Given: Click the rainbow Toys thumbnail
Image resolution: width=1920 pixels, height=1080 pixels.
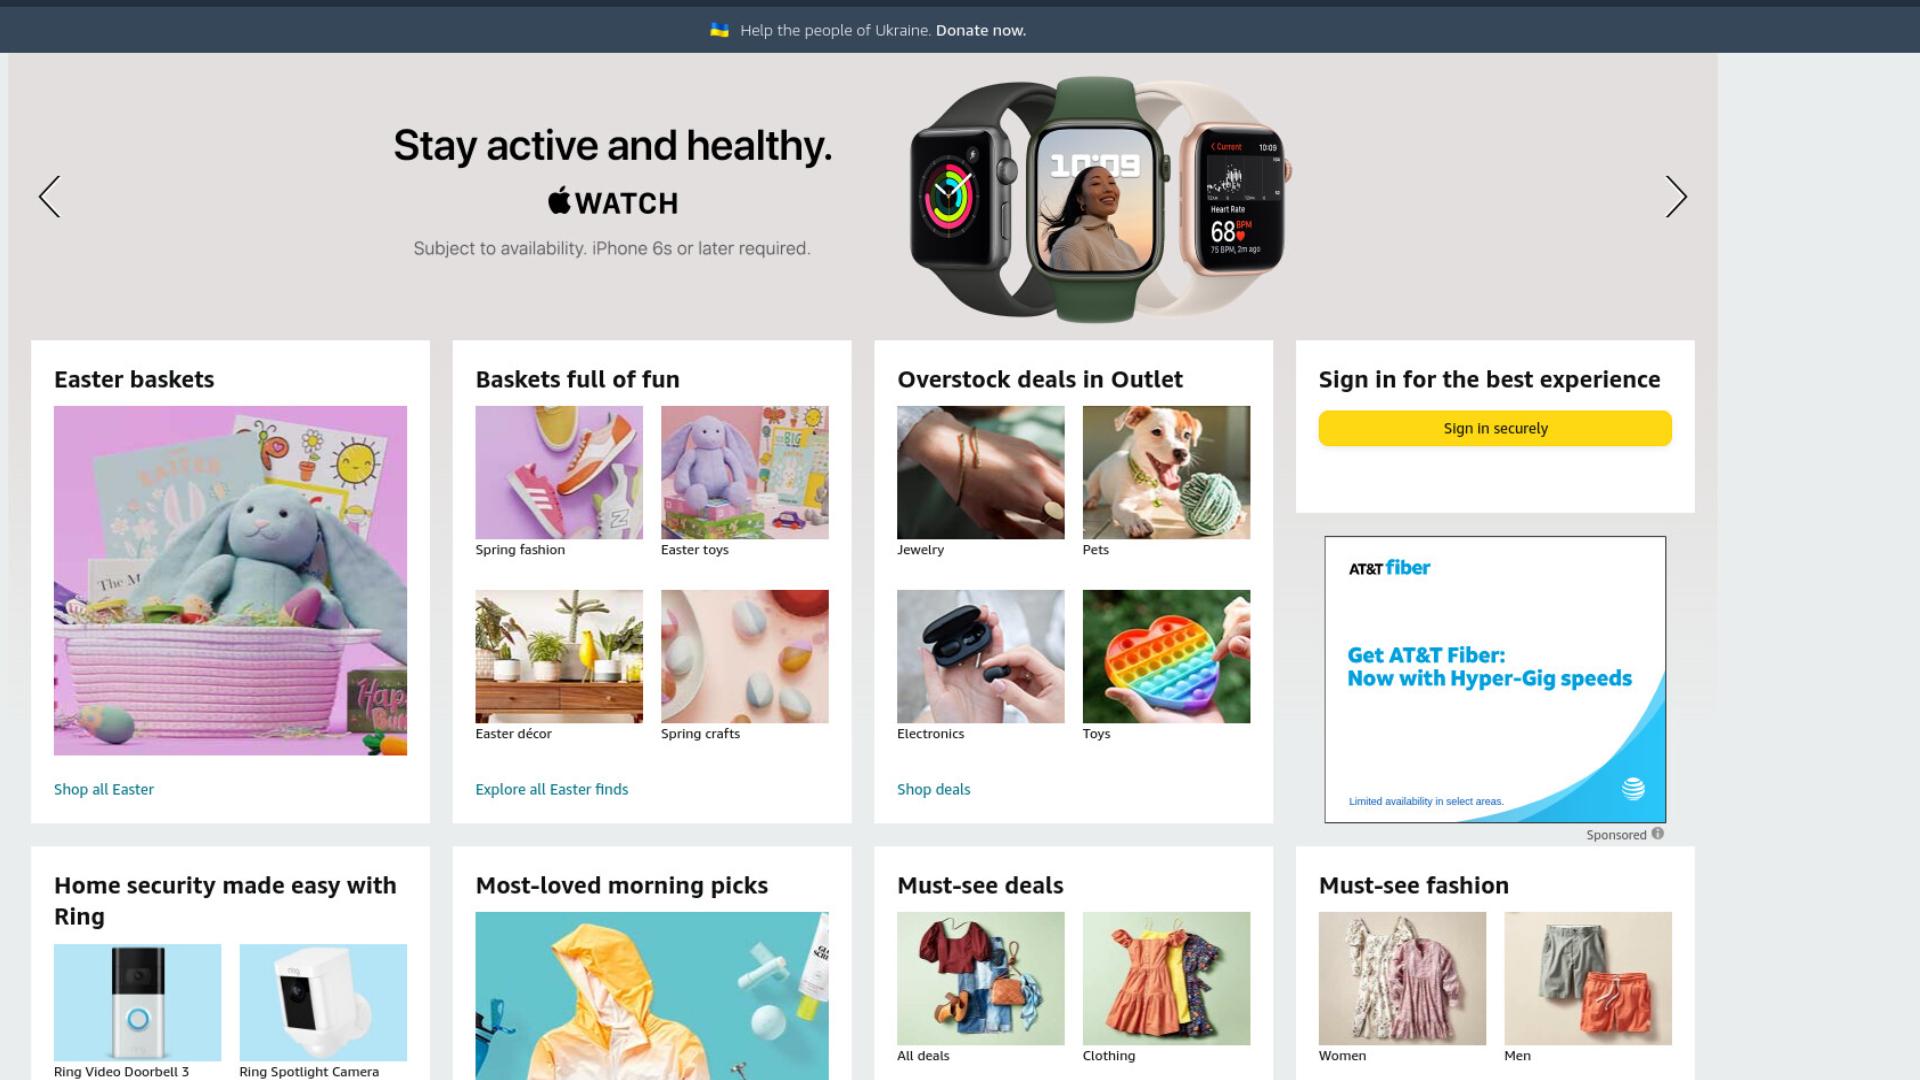Looking at the screenshot, I should point(1166,656).
